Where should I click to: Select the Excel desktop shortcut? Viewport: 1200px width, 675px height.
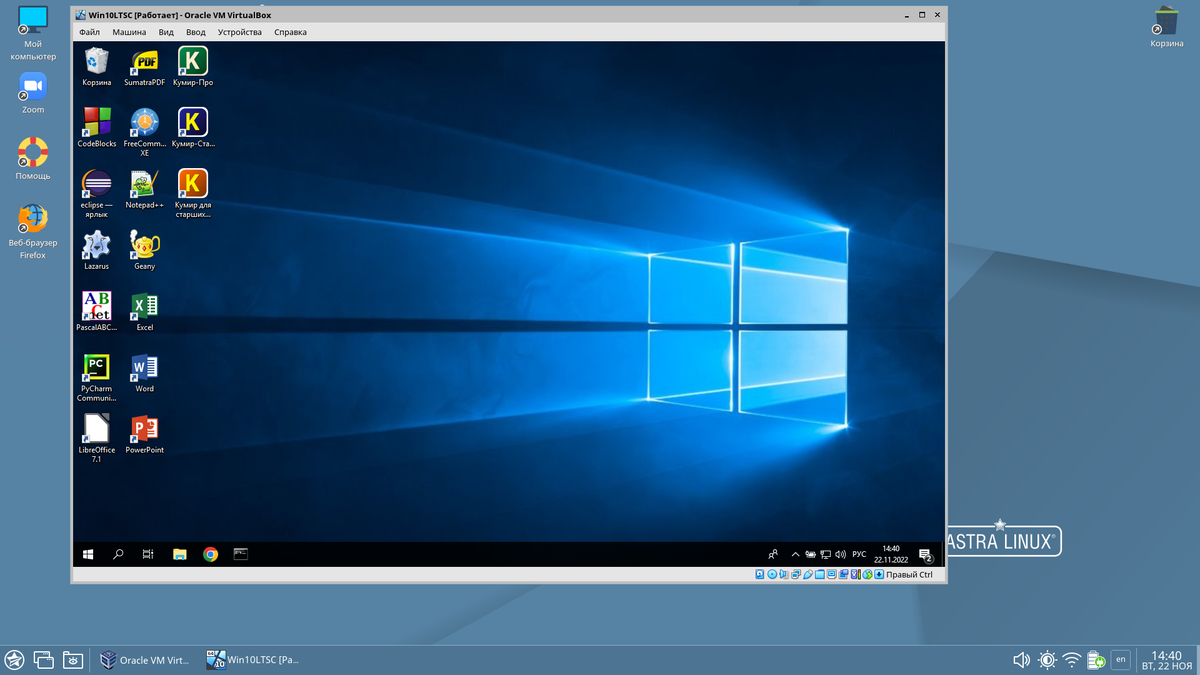[145, 311]
